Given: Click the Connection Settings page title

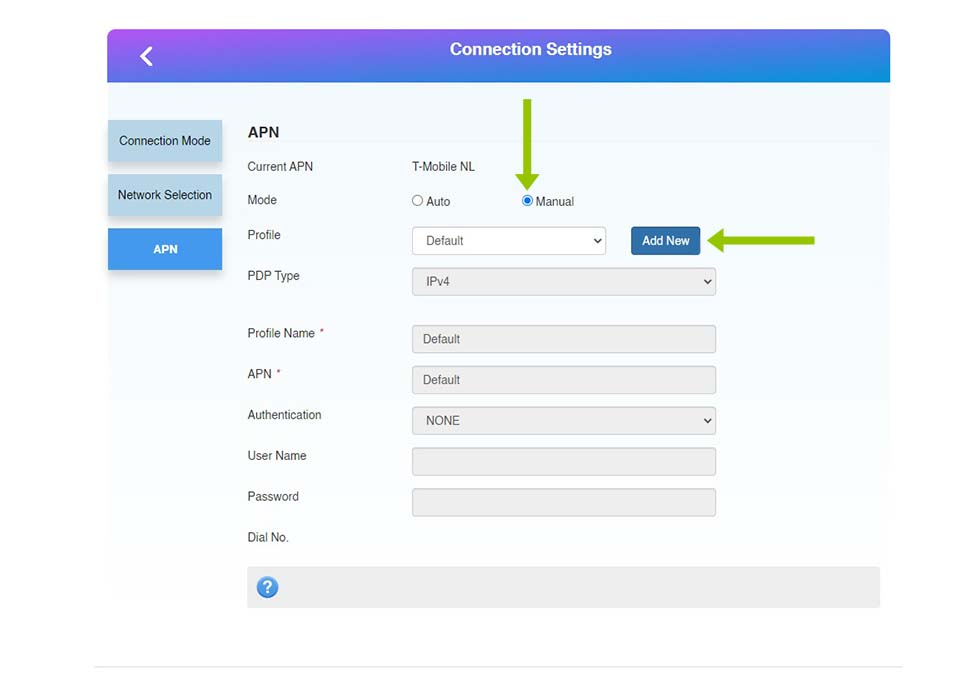Looking at the screenshot, I should [530, 50].
